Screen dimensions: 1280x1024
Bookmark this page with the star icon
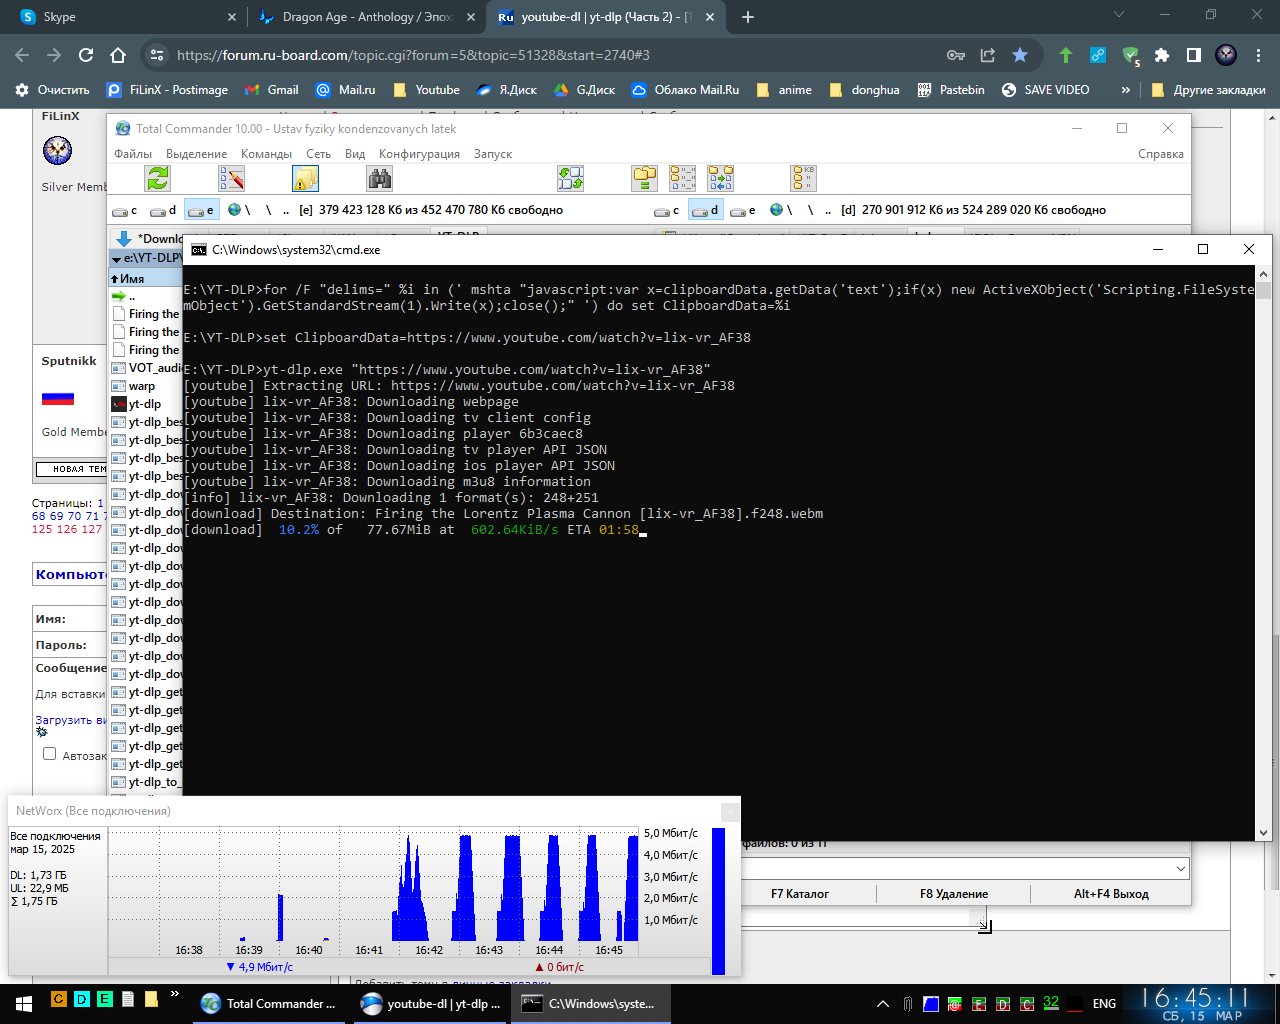1020,55
